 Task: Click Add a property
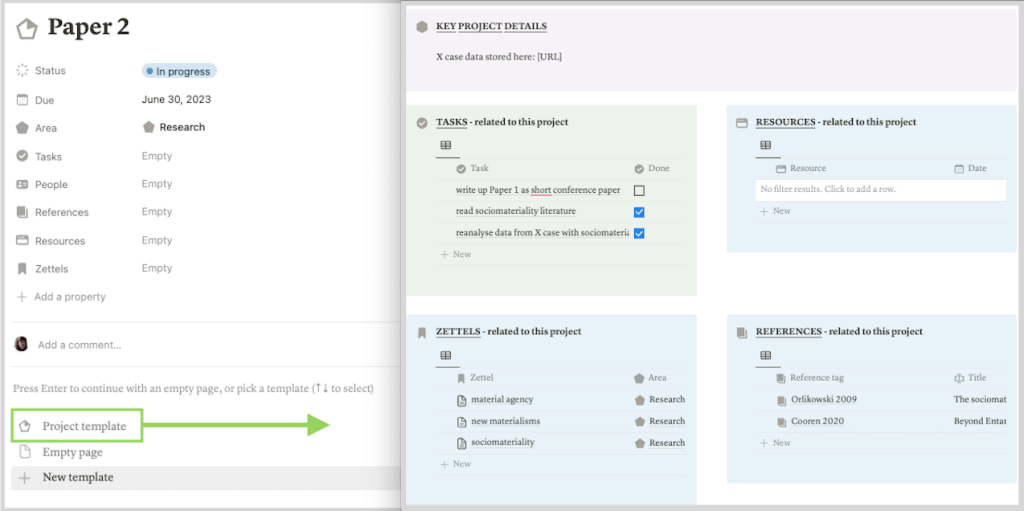click(69, 297)
